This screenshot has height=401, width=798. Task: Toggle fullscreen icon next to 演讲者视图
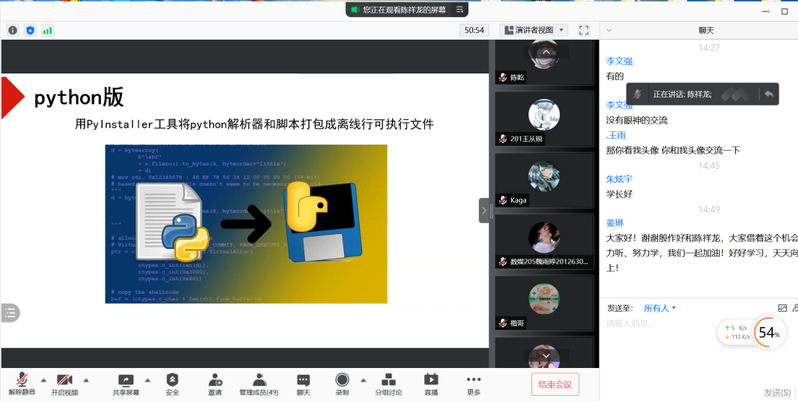tap(584, 30)
